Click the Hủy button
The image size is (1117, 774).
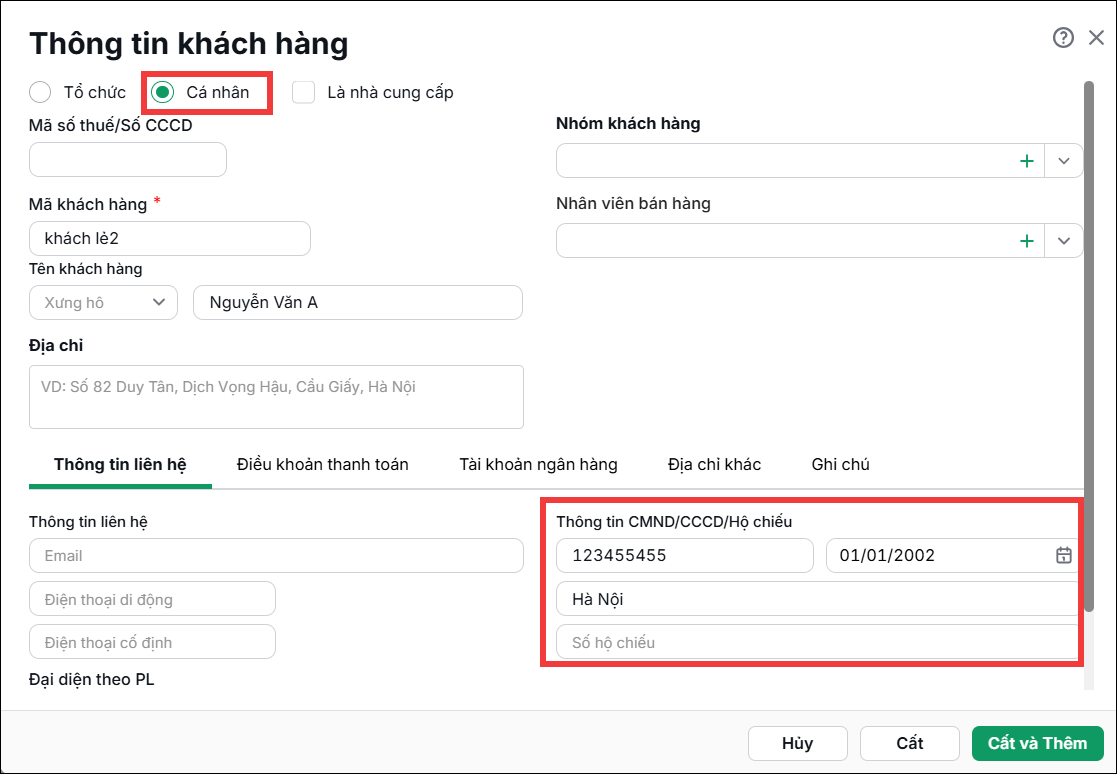point(798,743)
